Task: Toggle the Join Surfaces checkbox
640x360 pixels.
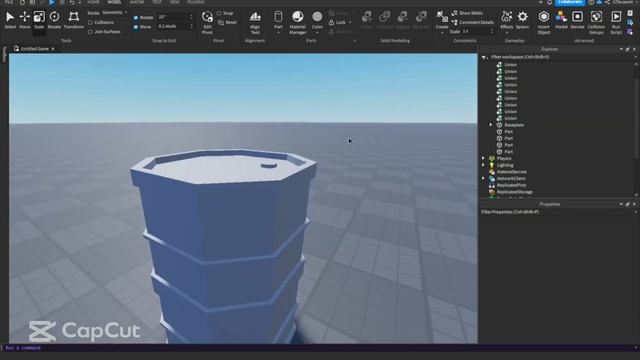Action: (x=90, y=31)
